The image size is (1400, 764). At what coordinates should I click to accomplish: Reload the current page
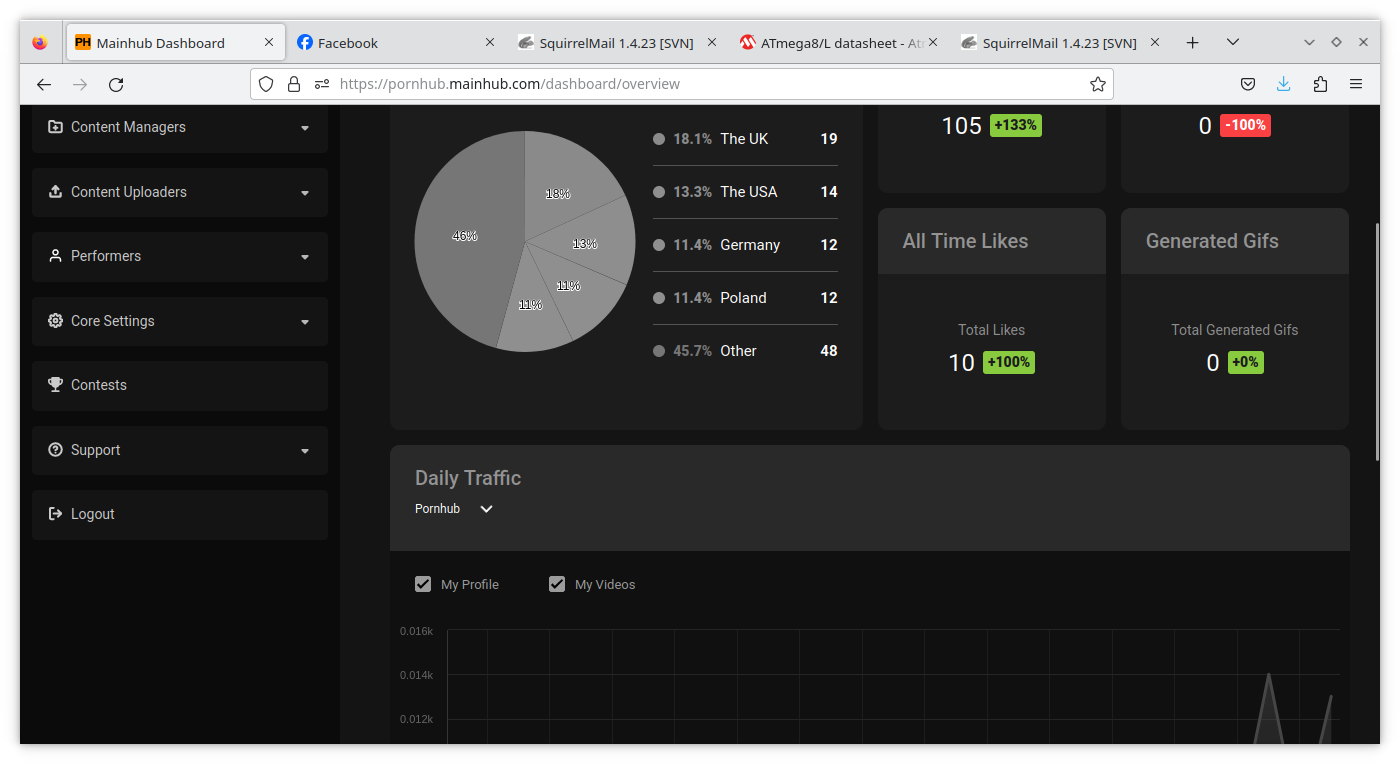(116, 84)
